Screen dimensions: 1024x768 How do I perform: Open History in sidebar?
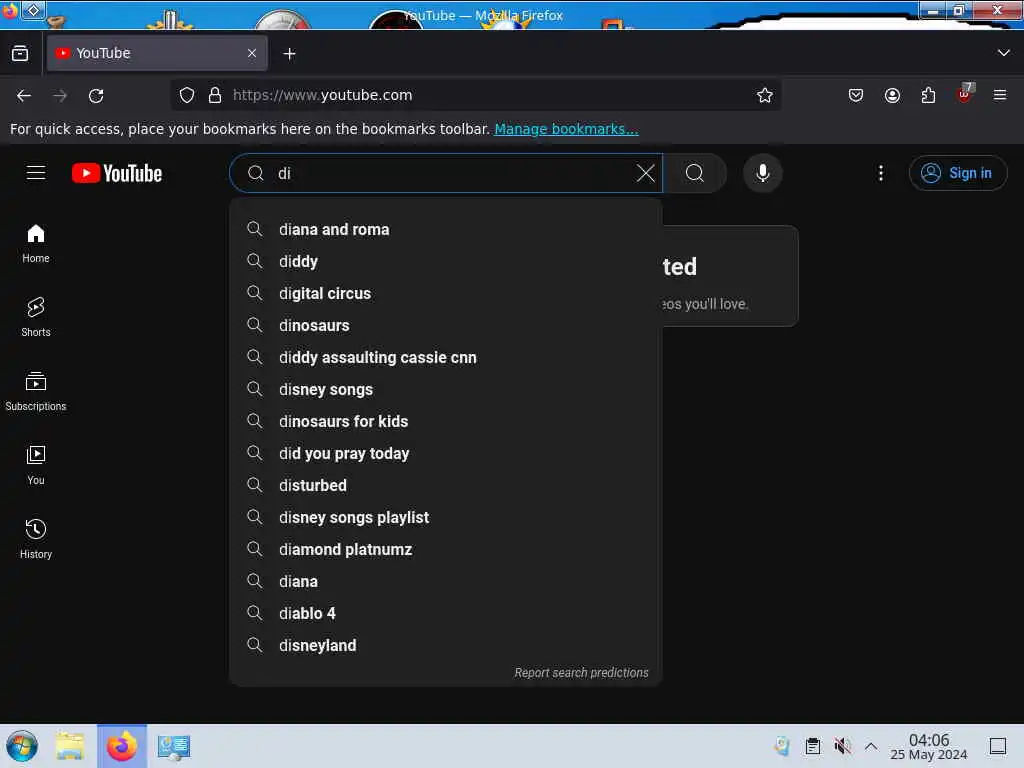click(x=36, y=539)
